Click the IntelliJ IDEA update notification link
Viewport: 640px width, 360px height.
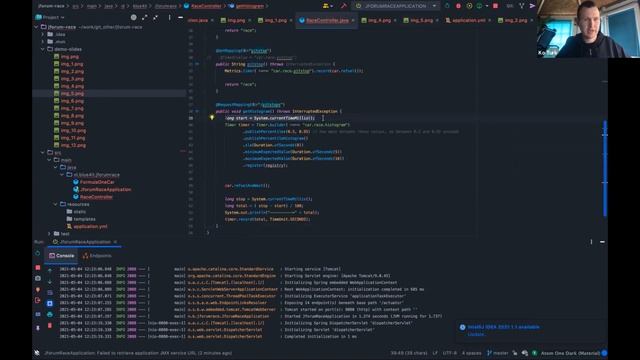pyautogui.click(x=476, y=334)
